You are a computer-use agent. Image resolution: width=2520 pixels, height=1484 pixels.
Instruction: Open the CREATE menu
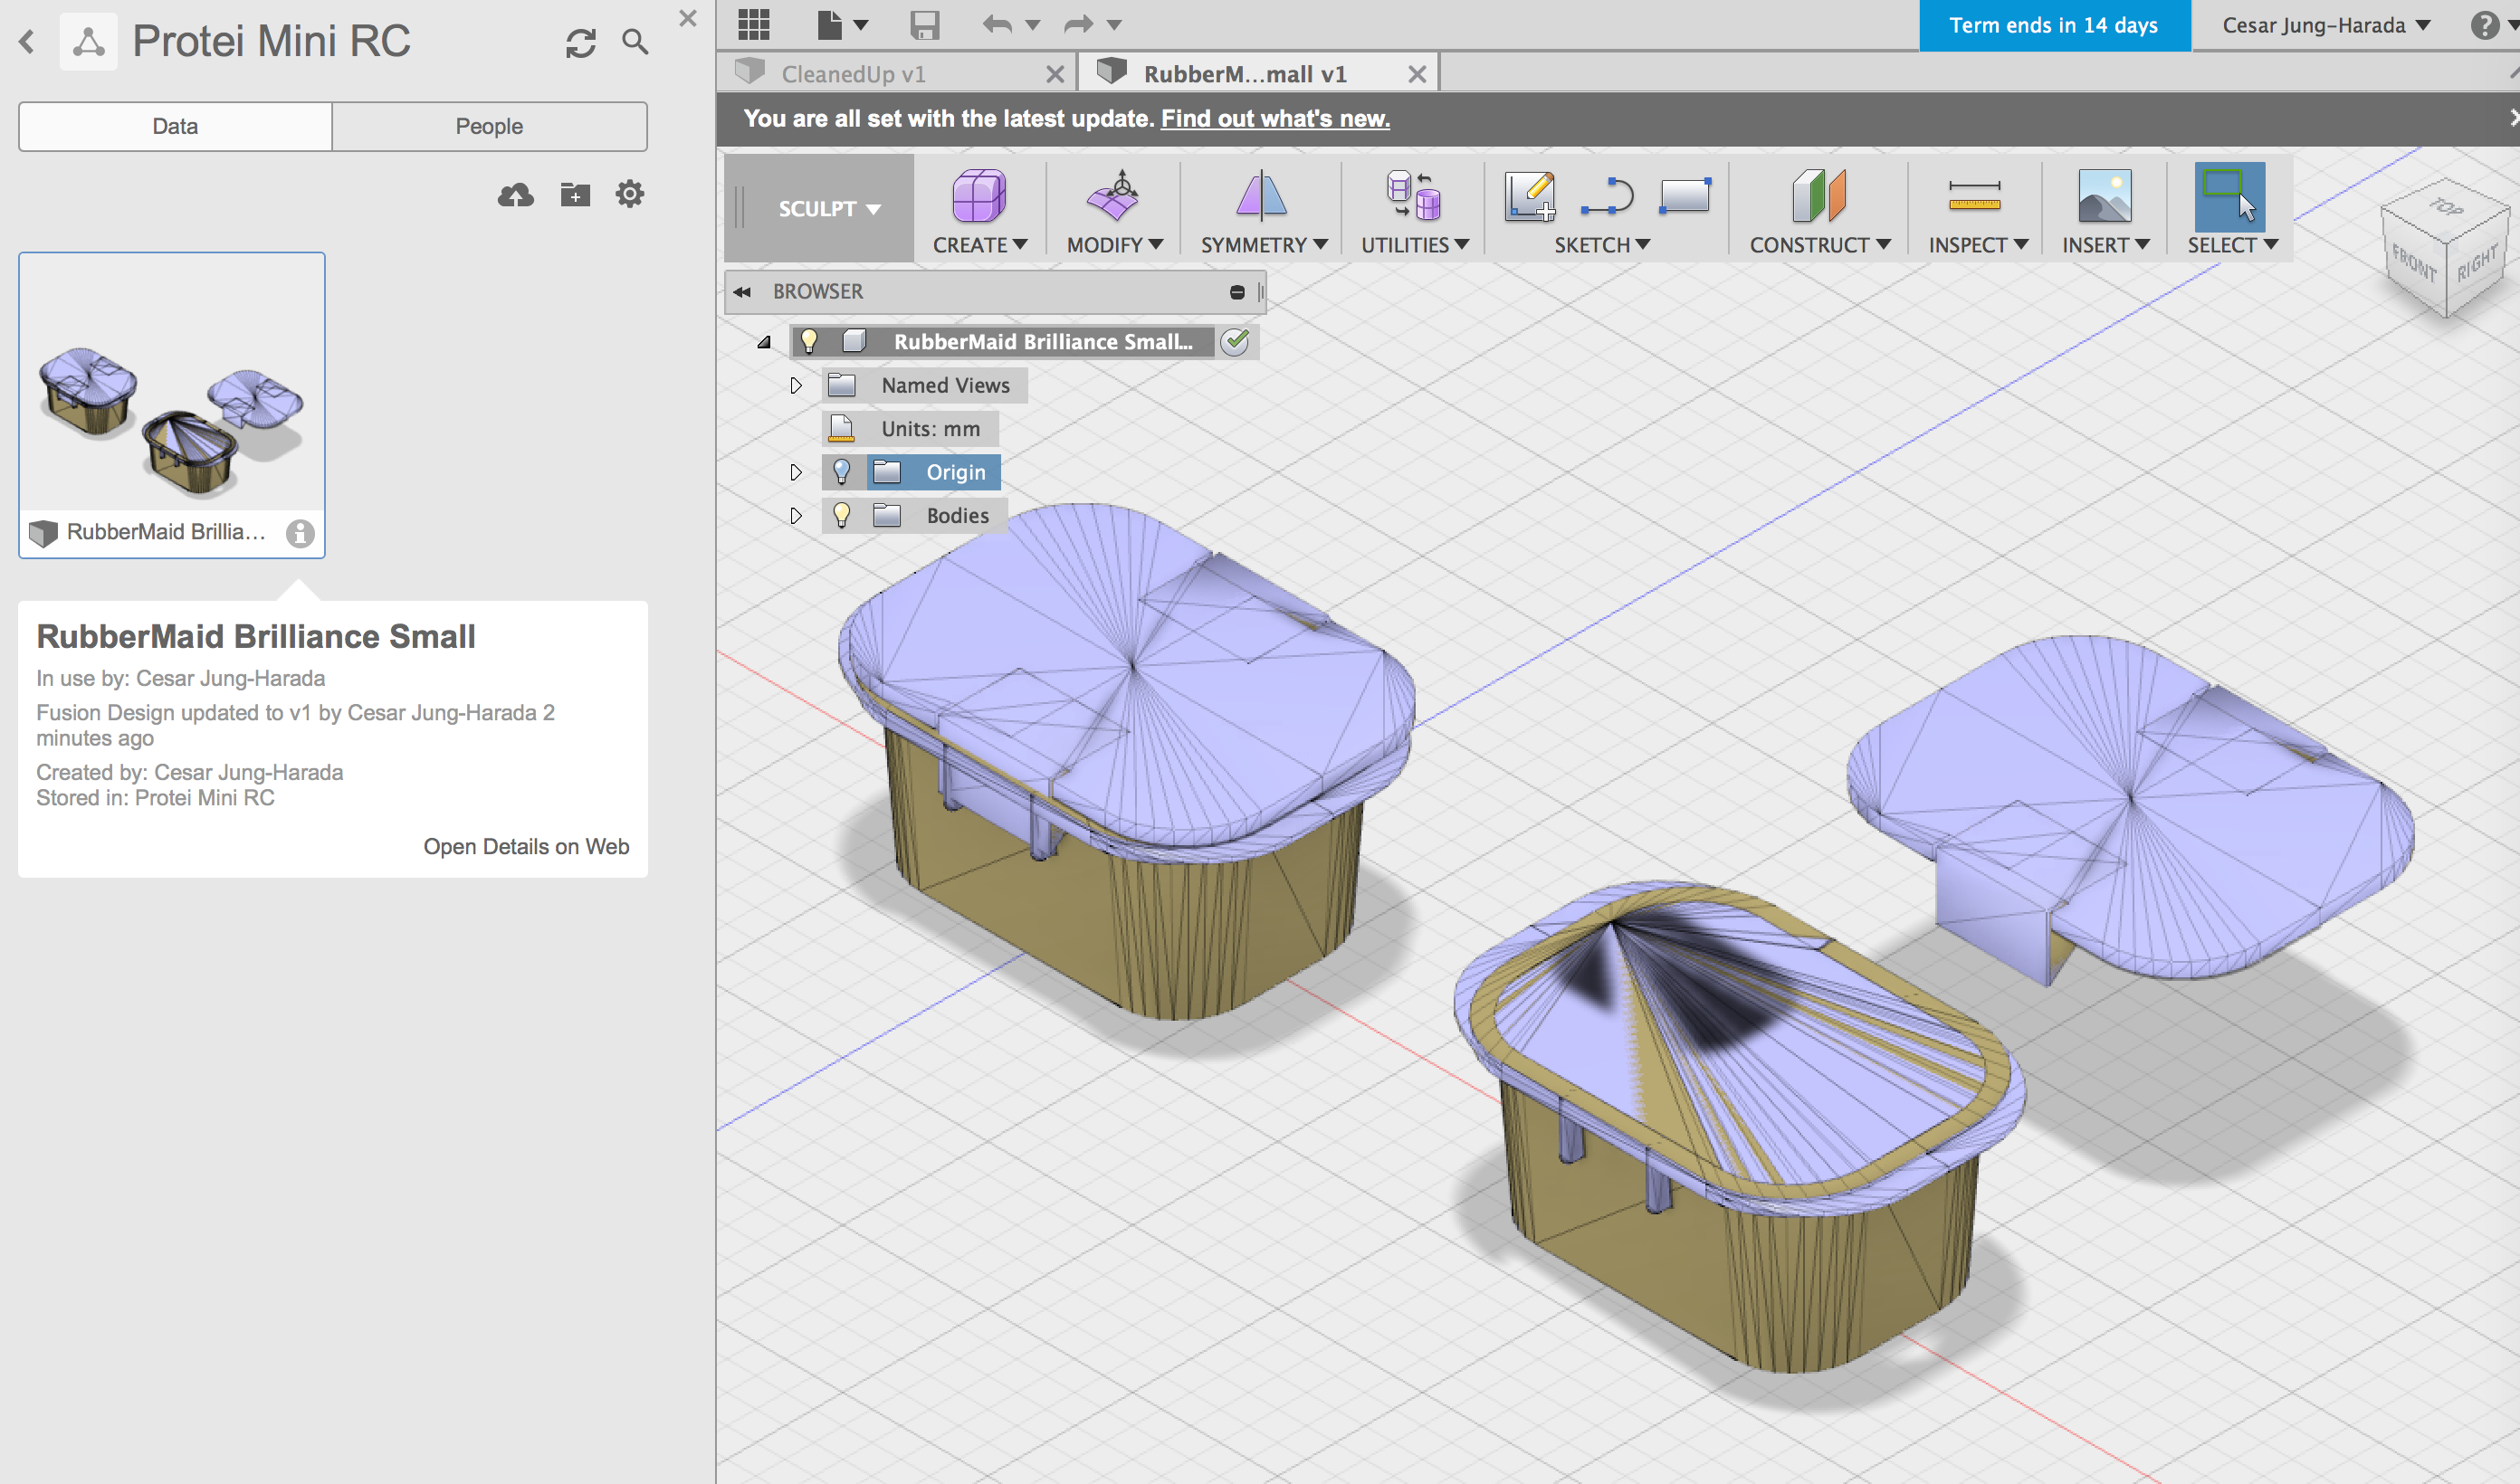point(980,245)
